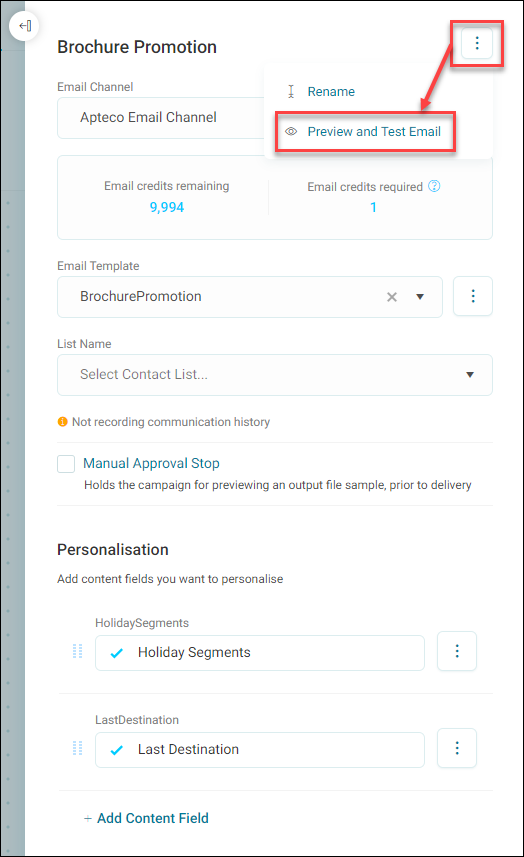The width and height of the screenshot is (524, 857).
Task: Tick the Manual Approval Stop checkbox
Action: point(66,464)
